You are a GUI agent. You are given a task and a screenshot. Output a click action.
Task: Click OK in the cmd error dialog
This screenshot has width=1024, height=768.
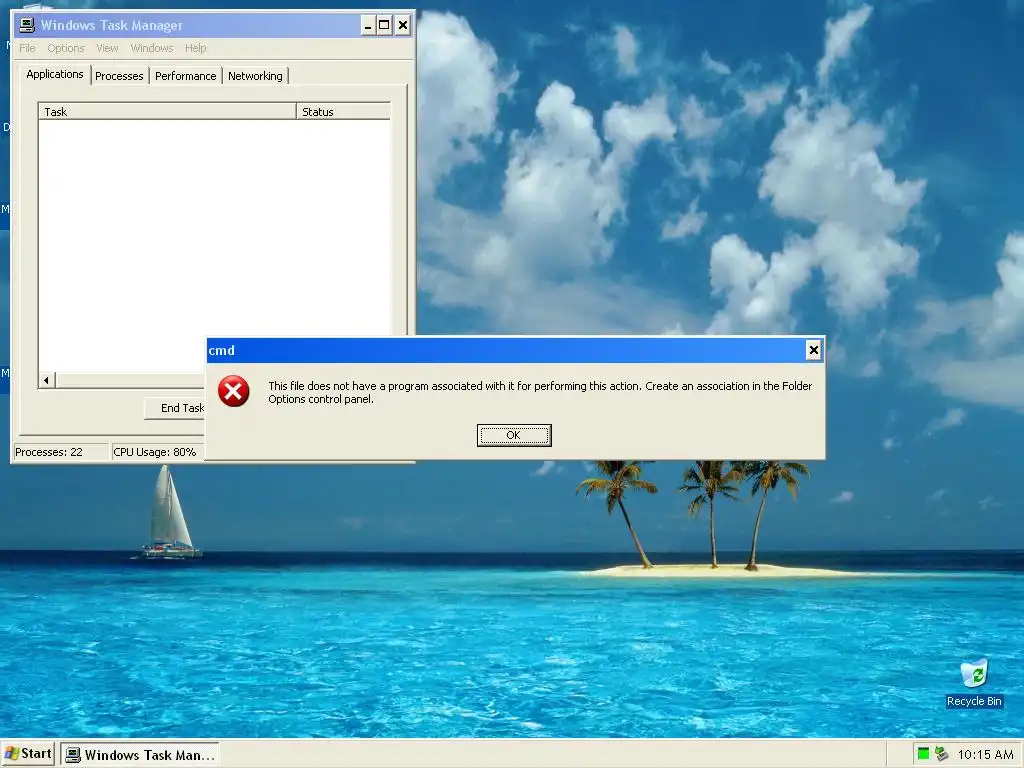514,435
